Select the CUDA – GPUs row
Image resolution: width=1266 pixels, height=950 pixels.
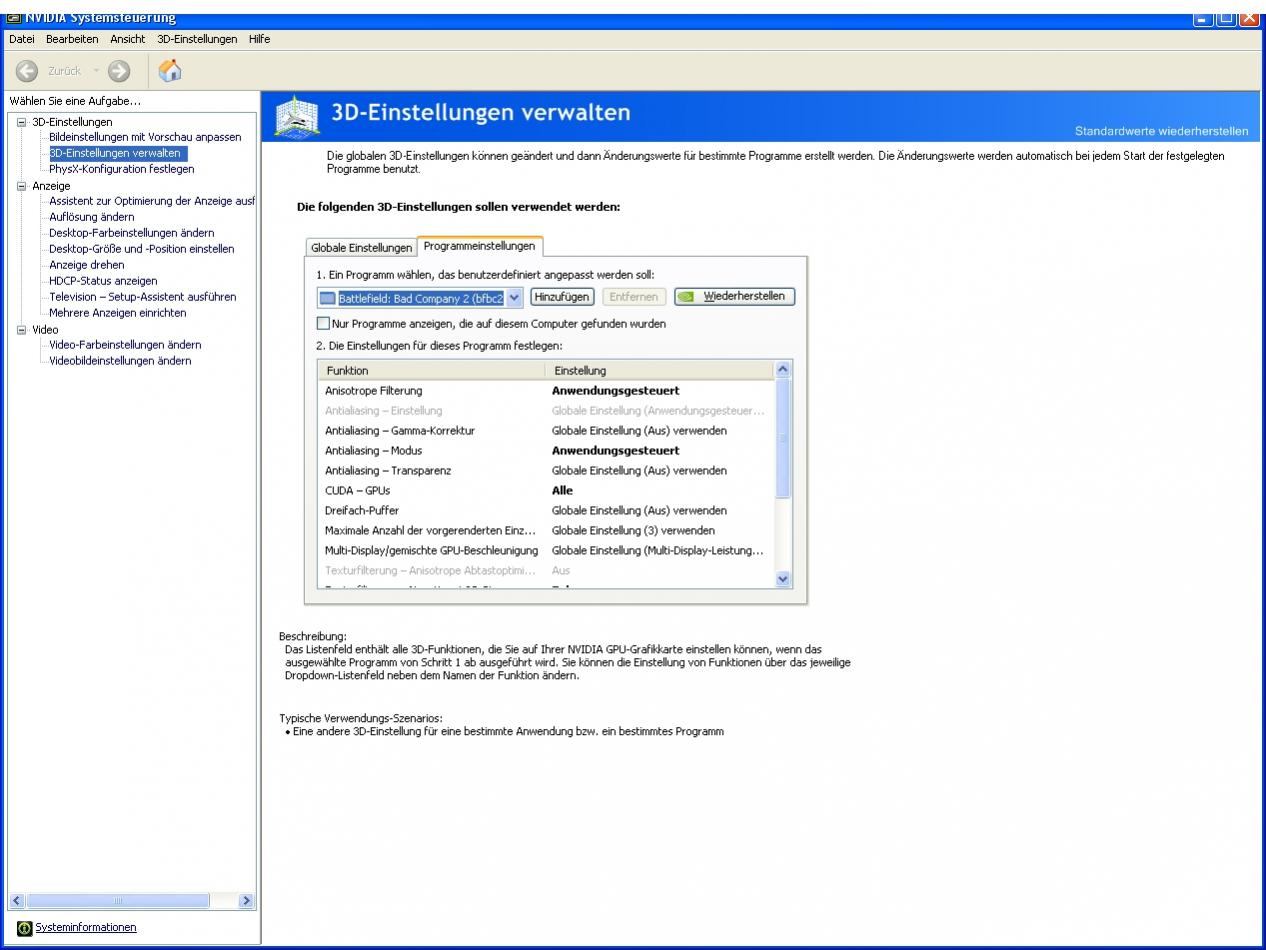click(x=546, y=491)
